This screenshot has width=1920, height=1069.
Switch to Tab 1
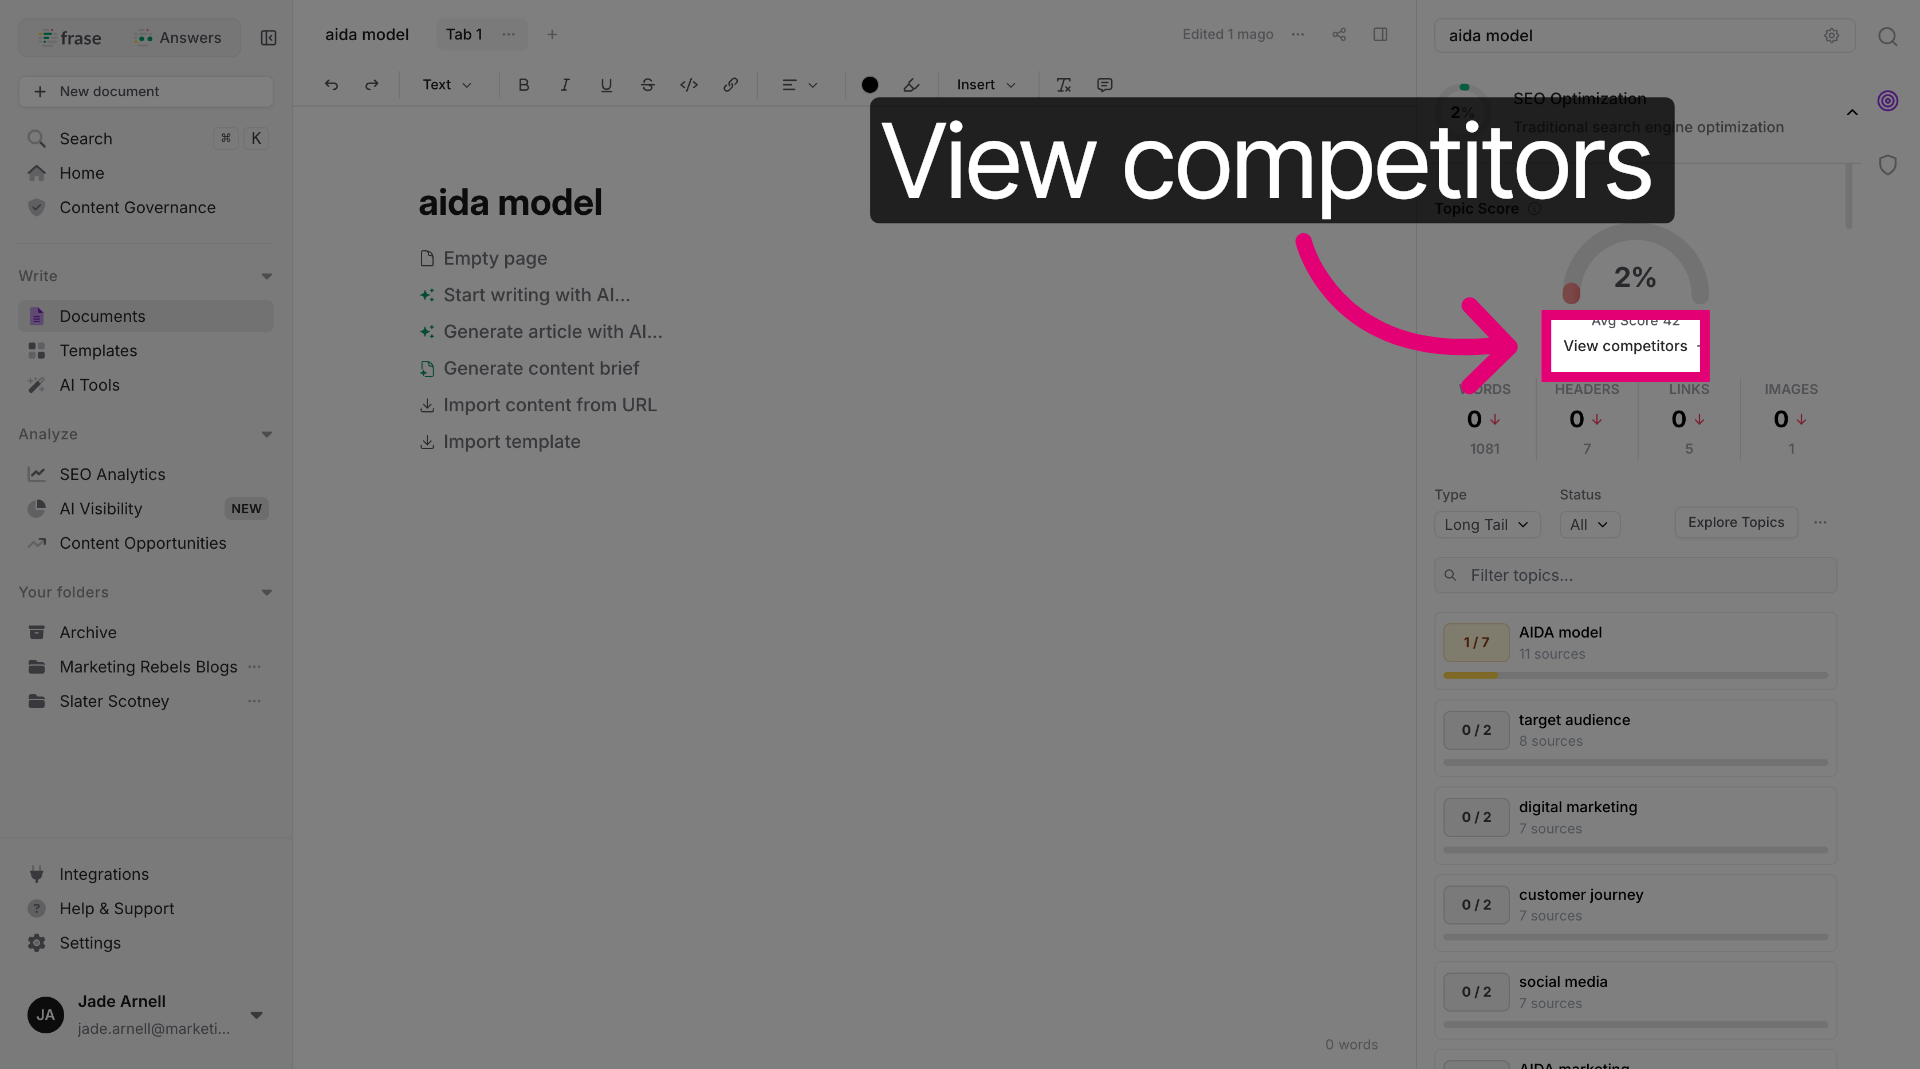[x=464, y=35]
